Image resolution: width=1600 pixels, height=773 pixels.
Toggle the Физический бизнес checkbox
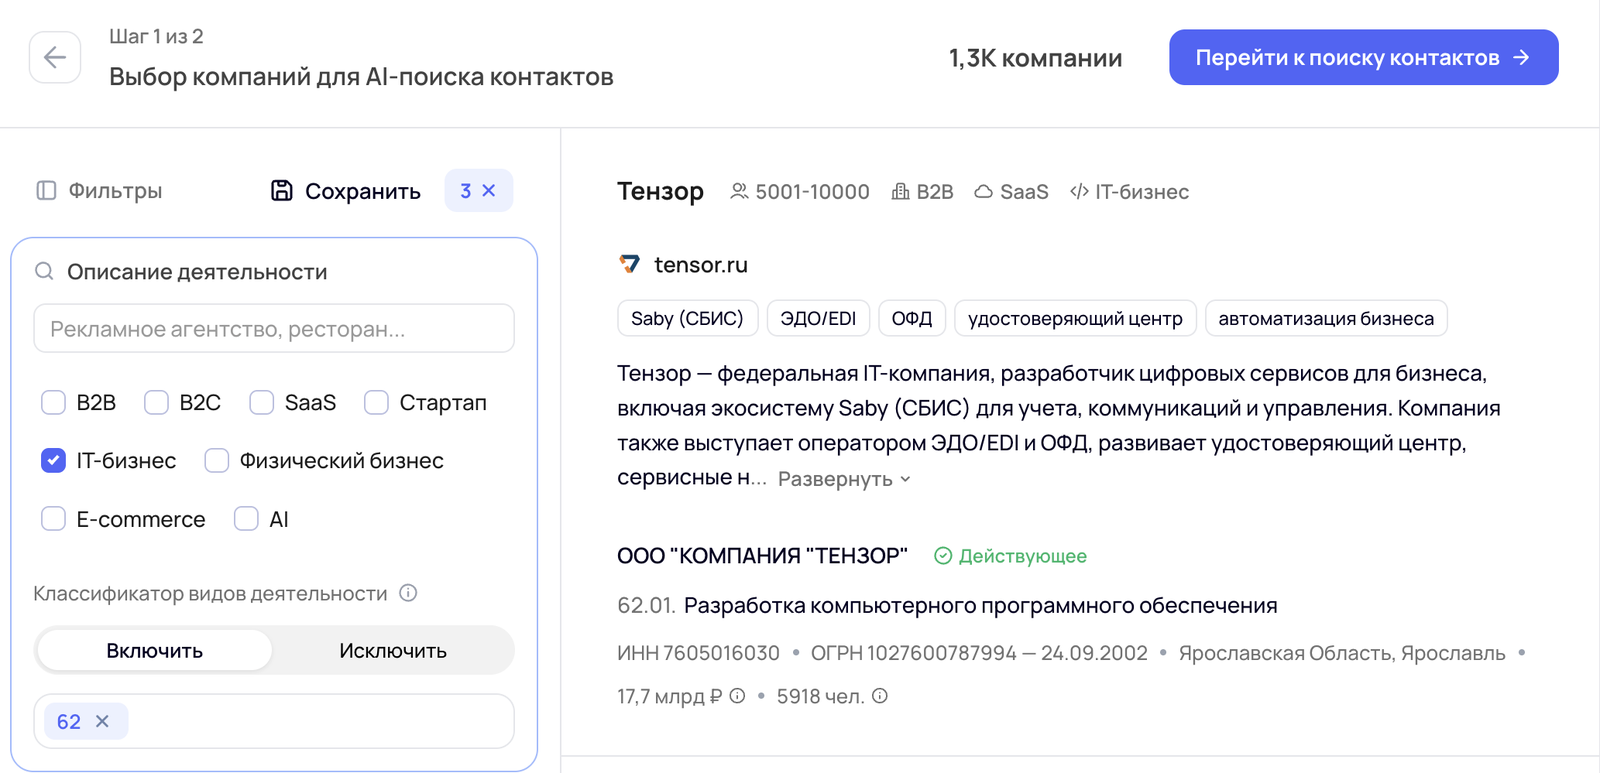[x=216, y=460]
